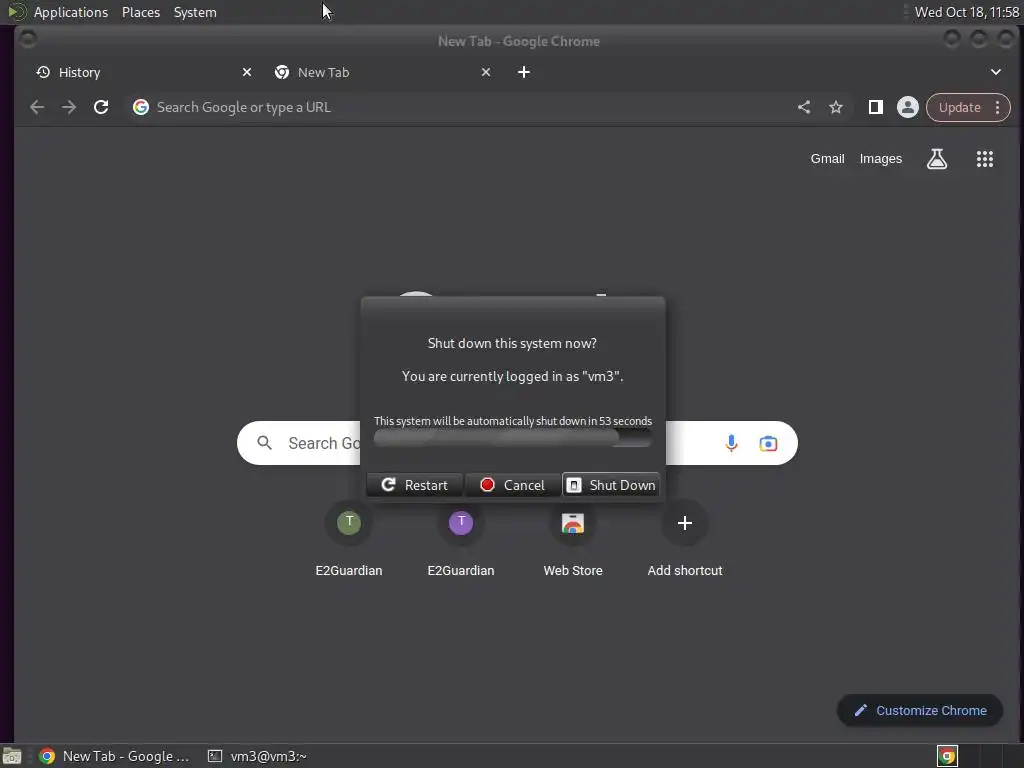The image size is (1024, 768).
Task: Open Chrome's three-dot menu
Action: (x=997, y=107)
